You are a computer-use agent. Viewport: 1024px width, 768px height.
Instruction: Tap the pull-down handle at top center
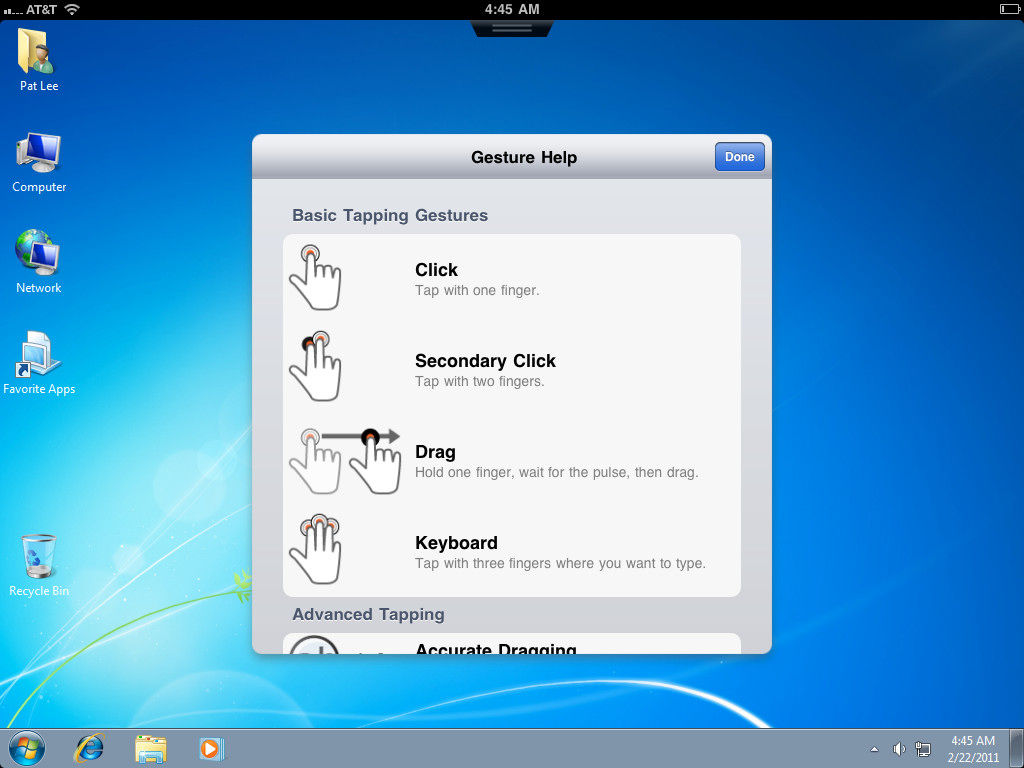(x=512, y=28)
